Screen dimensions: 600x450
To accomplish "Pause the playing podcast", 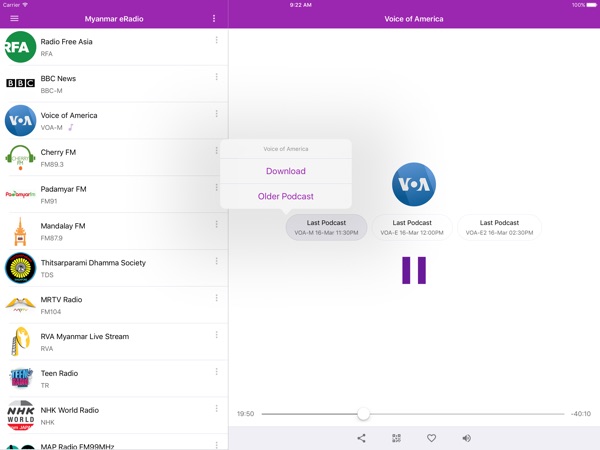I will [x=414, y=270].
